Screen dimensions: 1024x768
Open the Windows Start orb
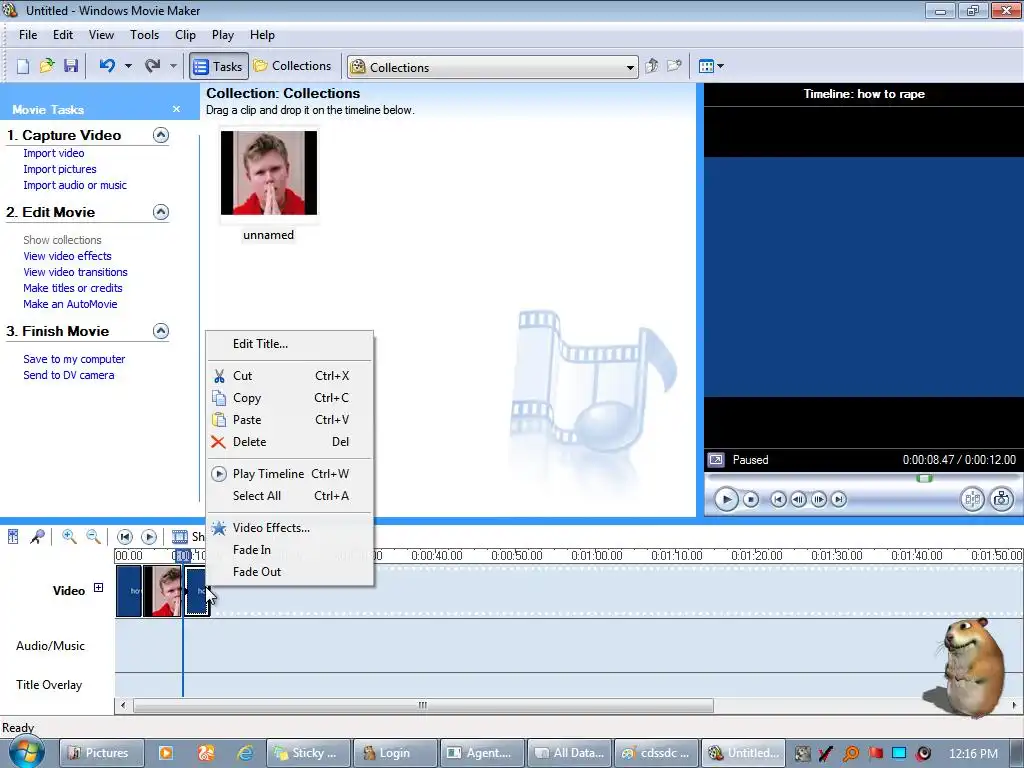[26, 752]
